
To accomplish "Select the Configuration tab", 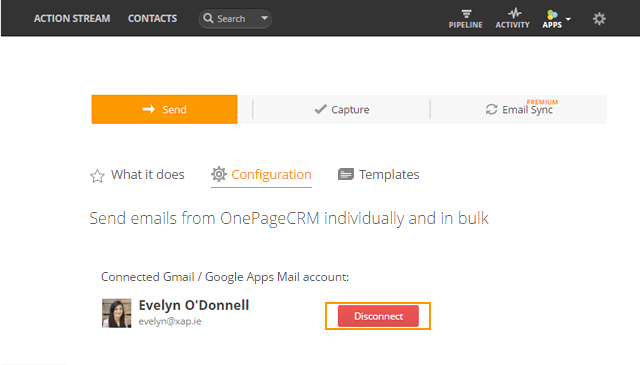I will click(x=261, y=175).
